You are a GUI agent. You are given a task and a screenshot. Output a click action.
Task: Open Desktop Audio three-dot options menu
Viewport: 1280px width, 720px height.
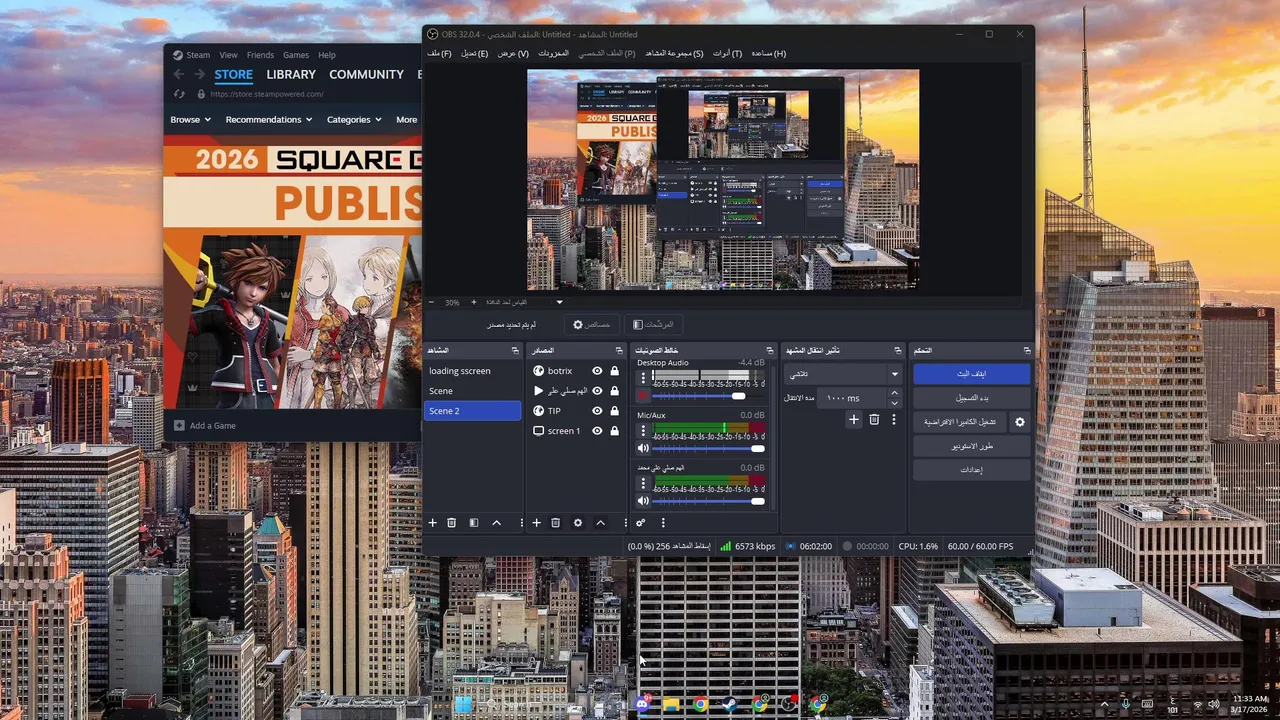click(643, 377)
